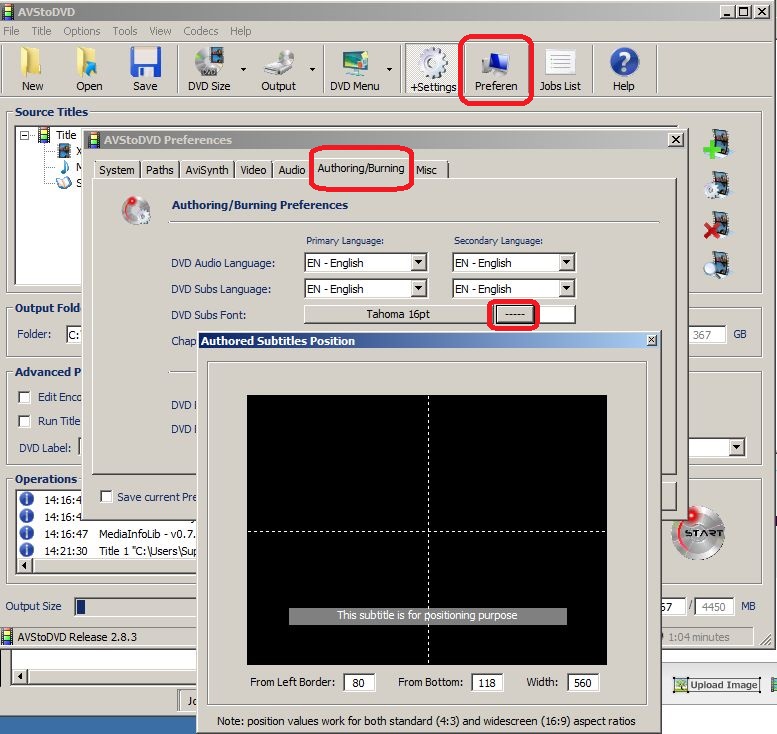Switch to the Misc tab
The width and height of the screenshot is (777, 734).
426,170
